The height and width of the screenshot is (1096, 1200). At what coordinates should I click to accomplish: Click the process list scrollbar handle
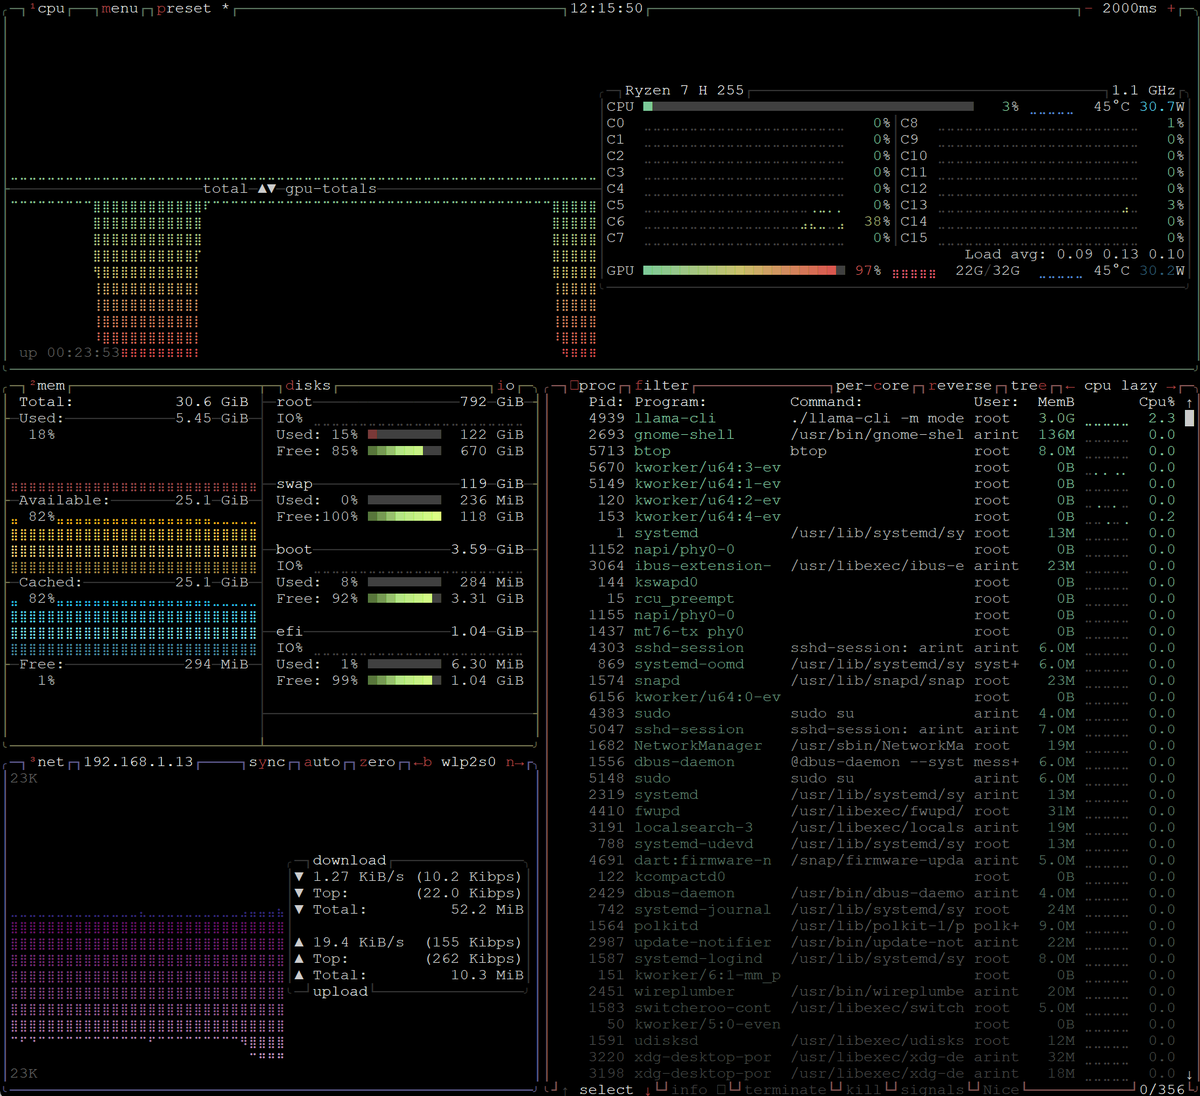click(1189, 419)
